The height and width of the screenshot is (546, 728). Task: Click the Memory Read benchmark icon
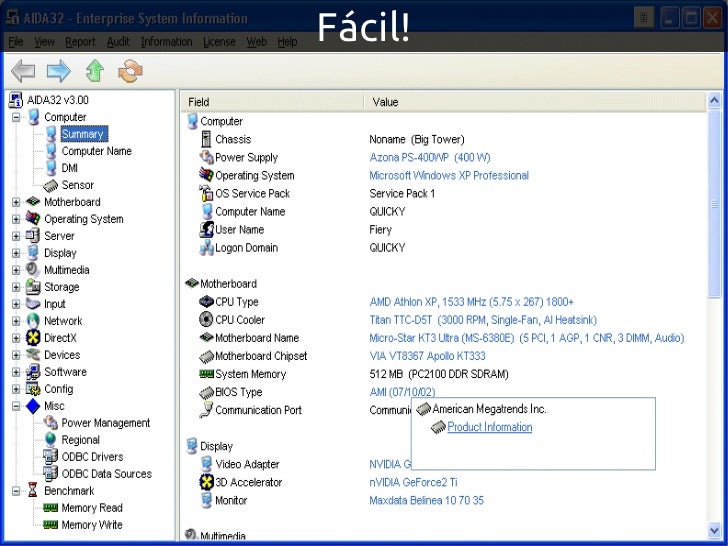[x=51, y=508]
